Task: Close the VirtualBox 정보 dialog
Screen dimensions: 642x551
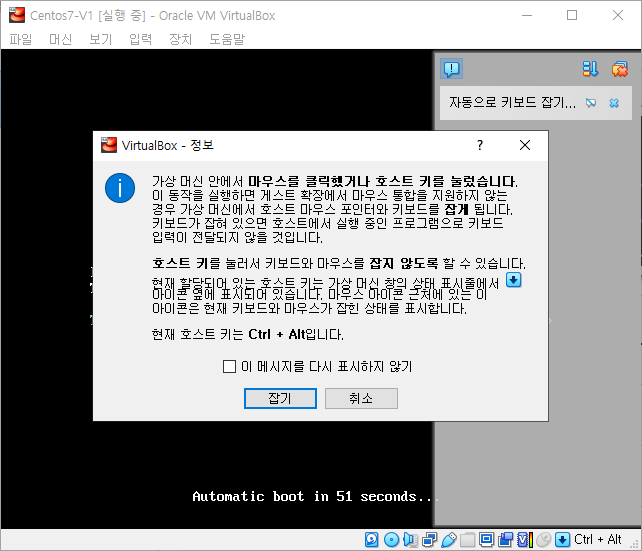Action: (524, 145)
